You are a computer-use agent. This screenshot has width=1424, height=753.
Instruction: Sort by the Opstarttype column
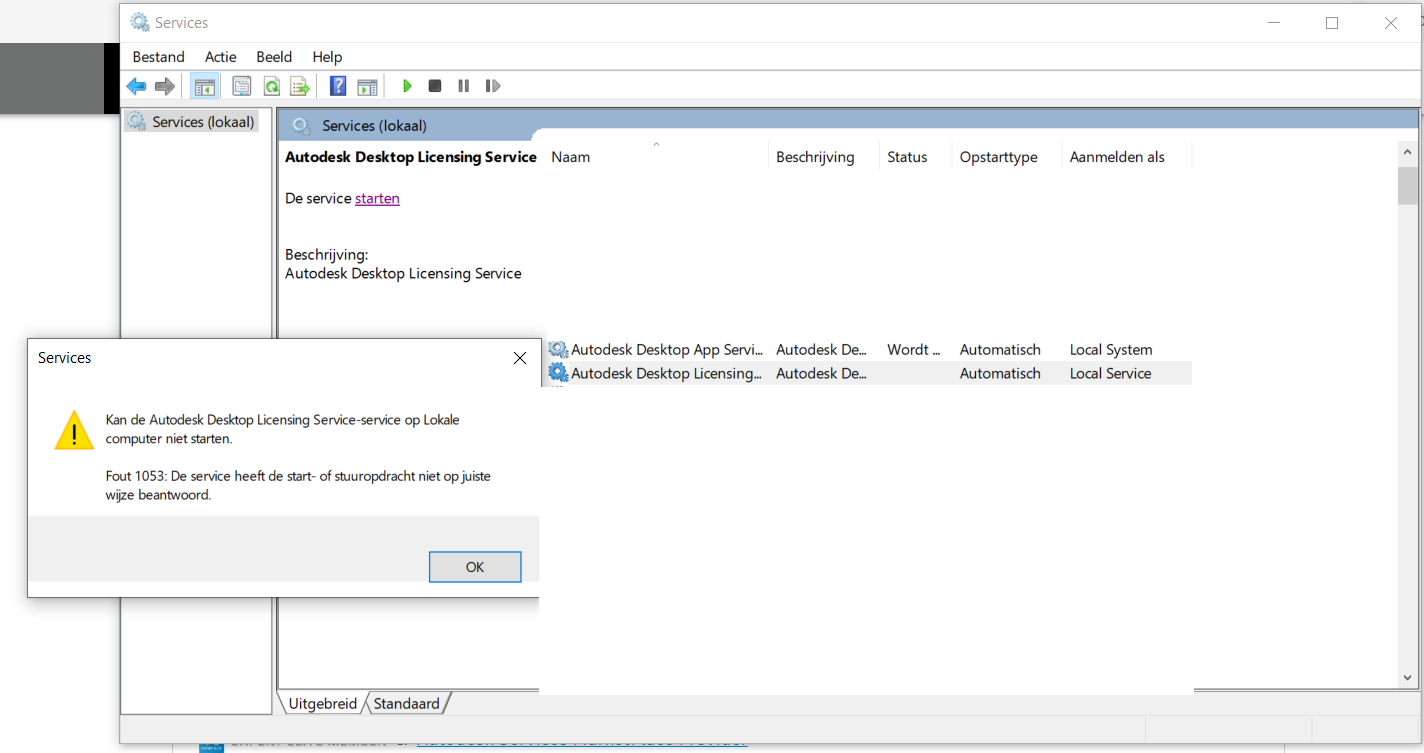(1006, 157)
